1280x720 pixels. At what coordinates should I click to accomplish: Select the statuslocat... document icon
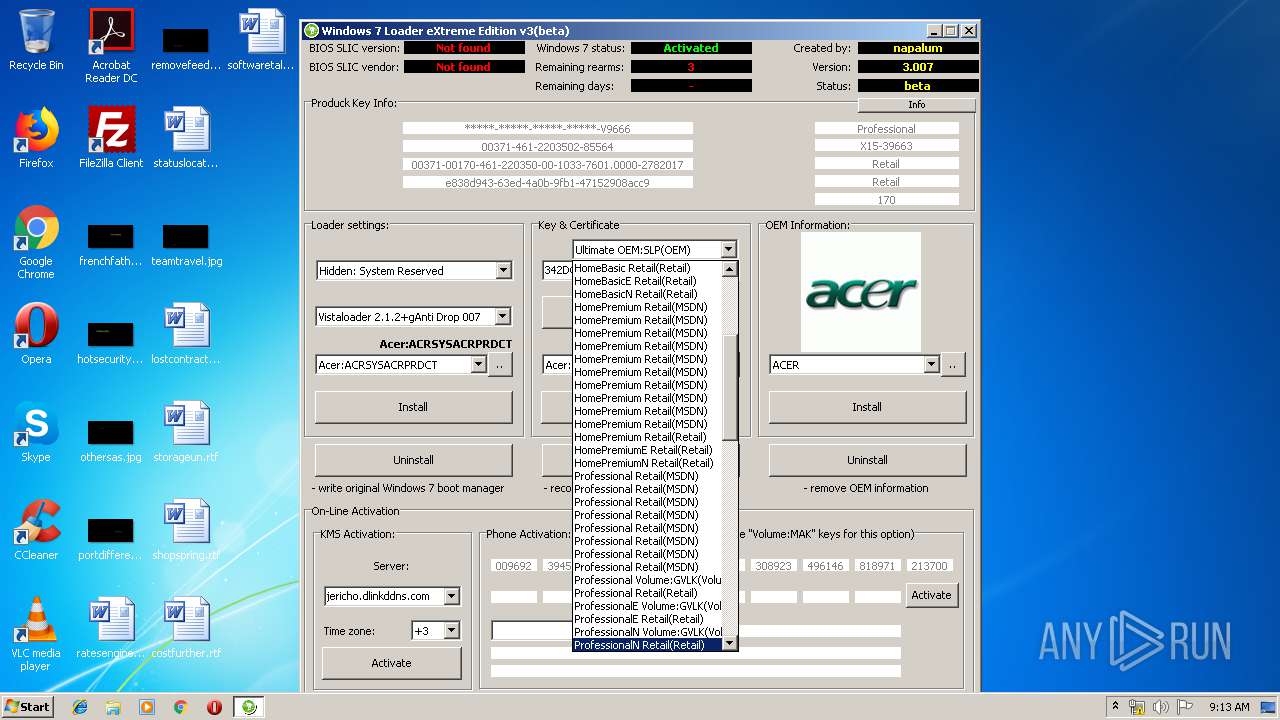[x=186, y=138]
